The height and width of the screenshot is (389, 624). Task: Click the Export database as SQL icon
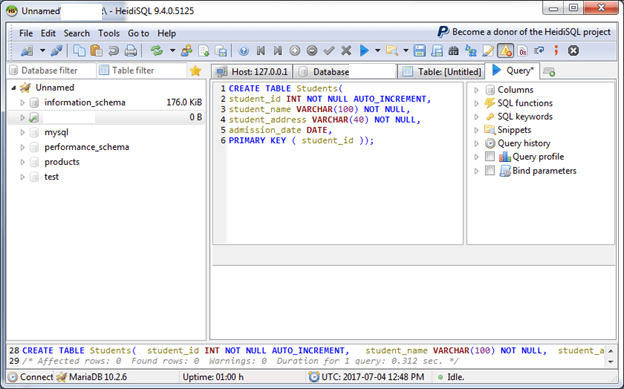coord(221,51)
